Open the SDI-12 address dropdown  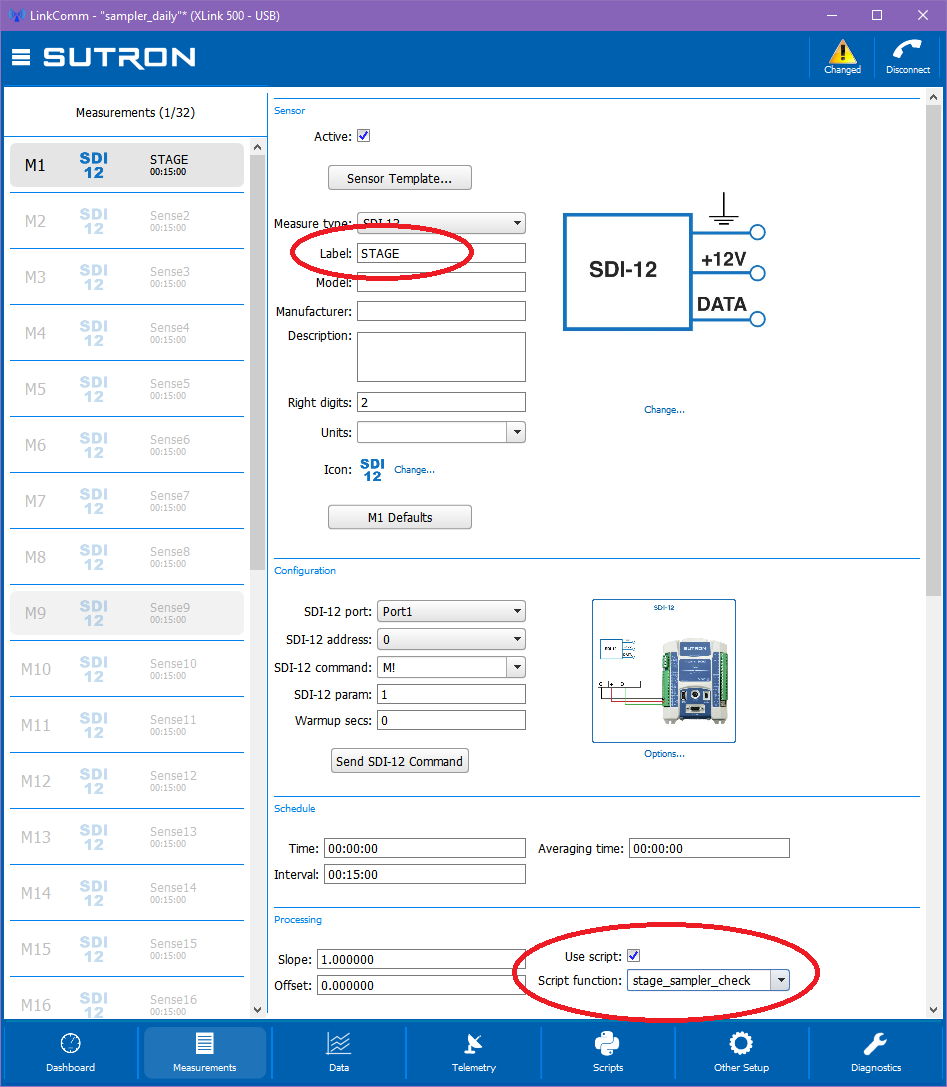click(x=451, y=639)
